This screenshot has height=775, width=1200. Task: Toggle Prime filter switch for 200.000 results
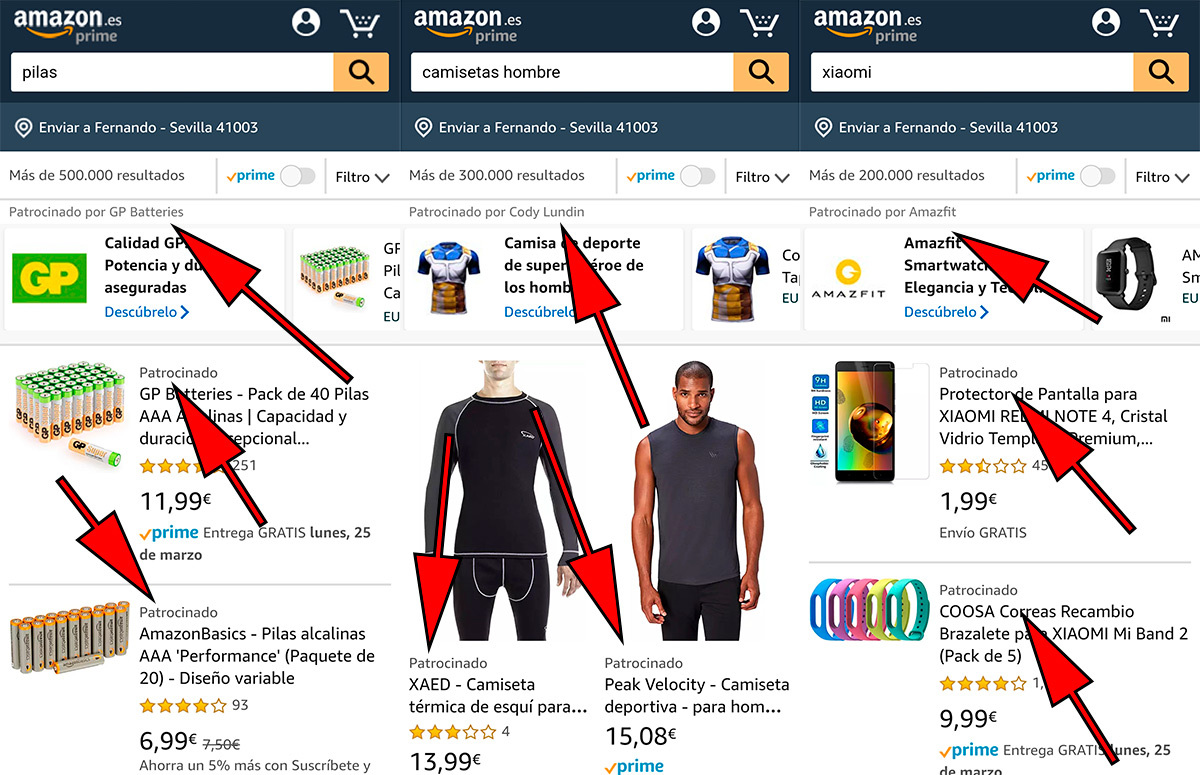[x=1097, y=176]
